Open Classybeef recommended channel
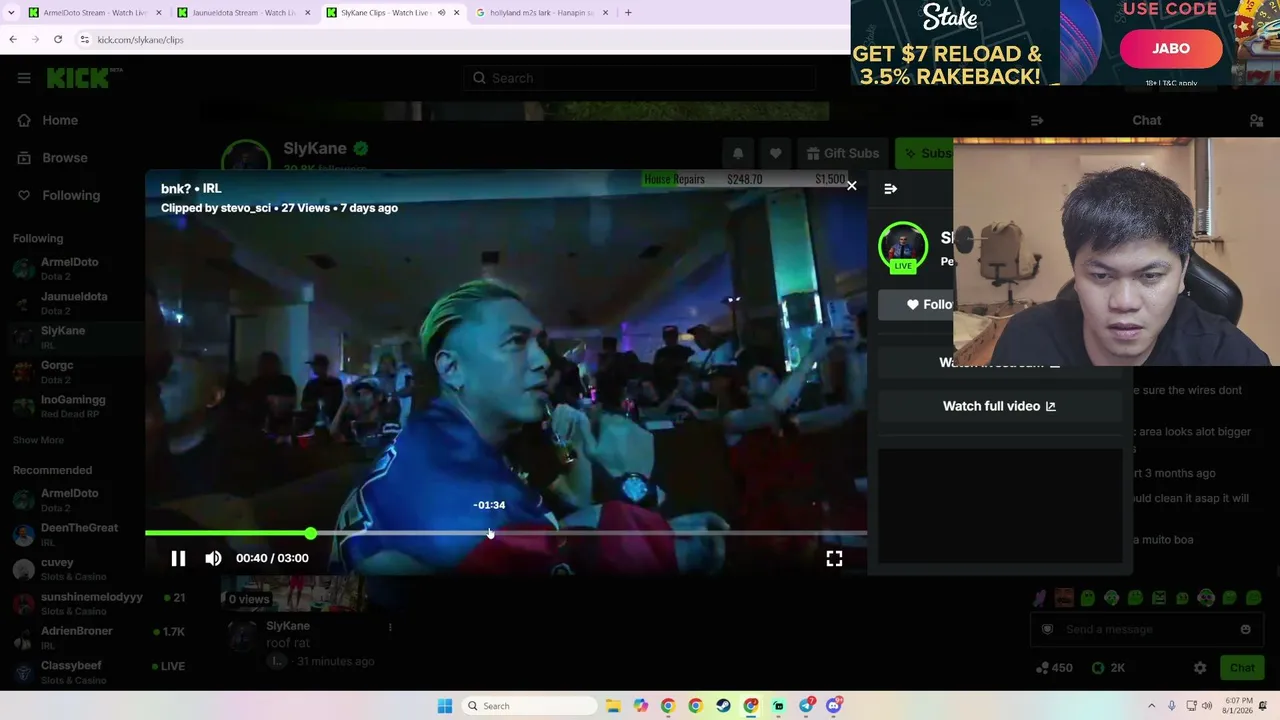The image size is (1280, 720). [x=71, y=671]
